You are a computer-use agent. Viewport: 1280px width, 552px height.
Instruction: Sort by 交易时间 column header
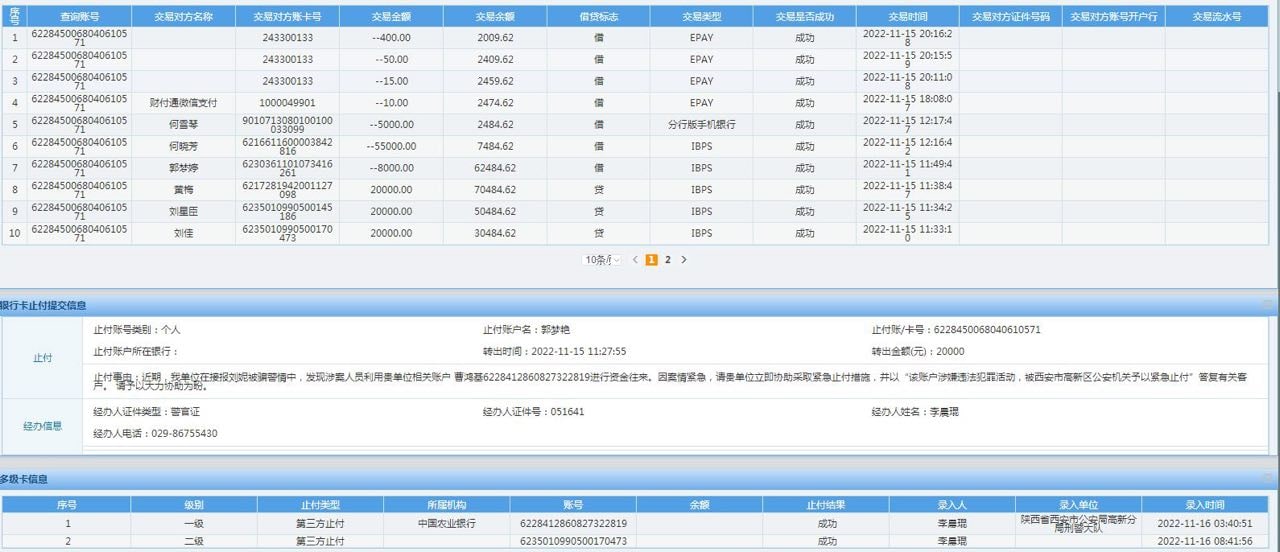pos(907,17)
